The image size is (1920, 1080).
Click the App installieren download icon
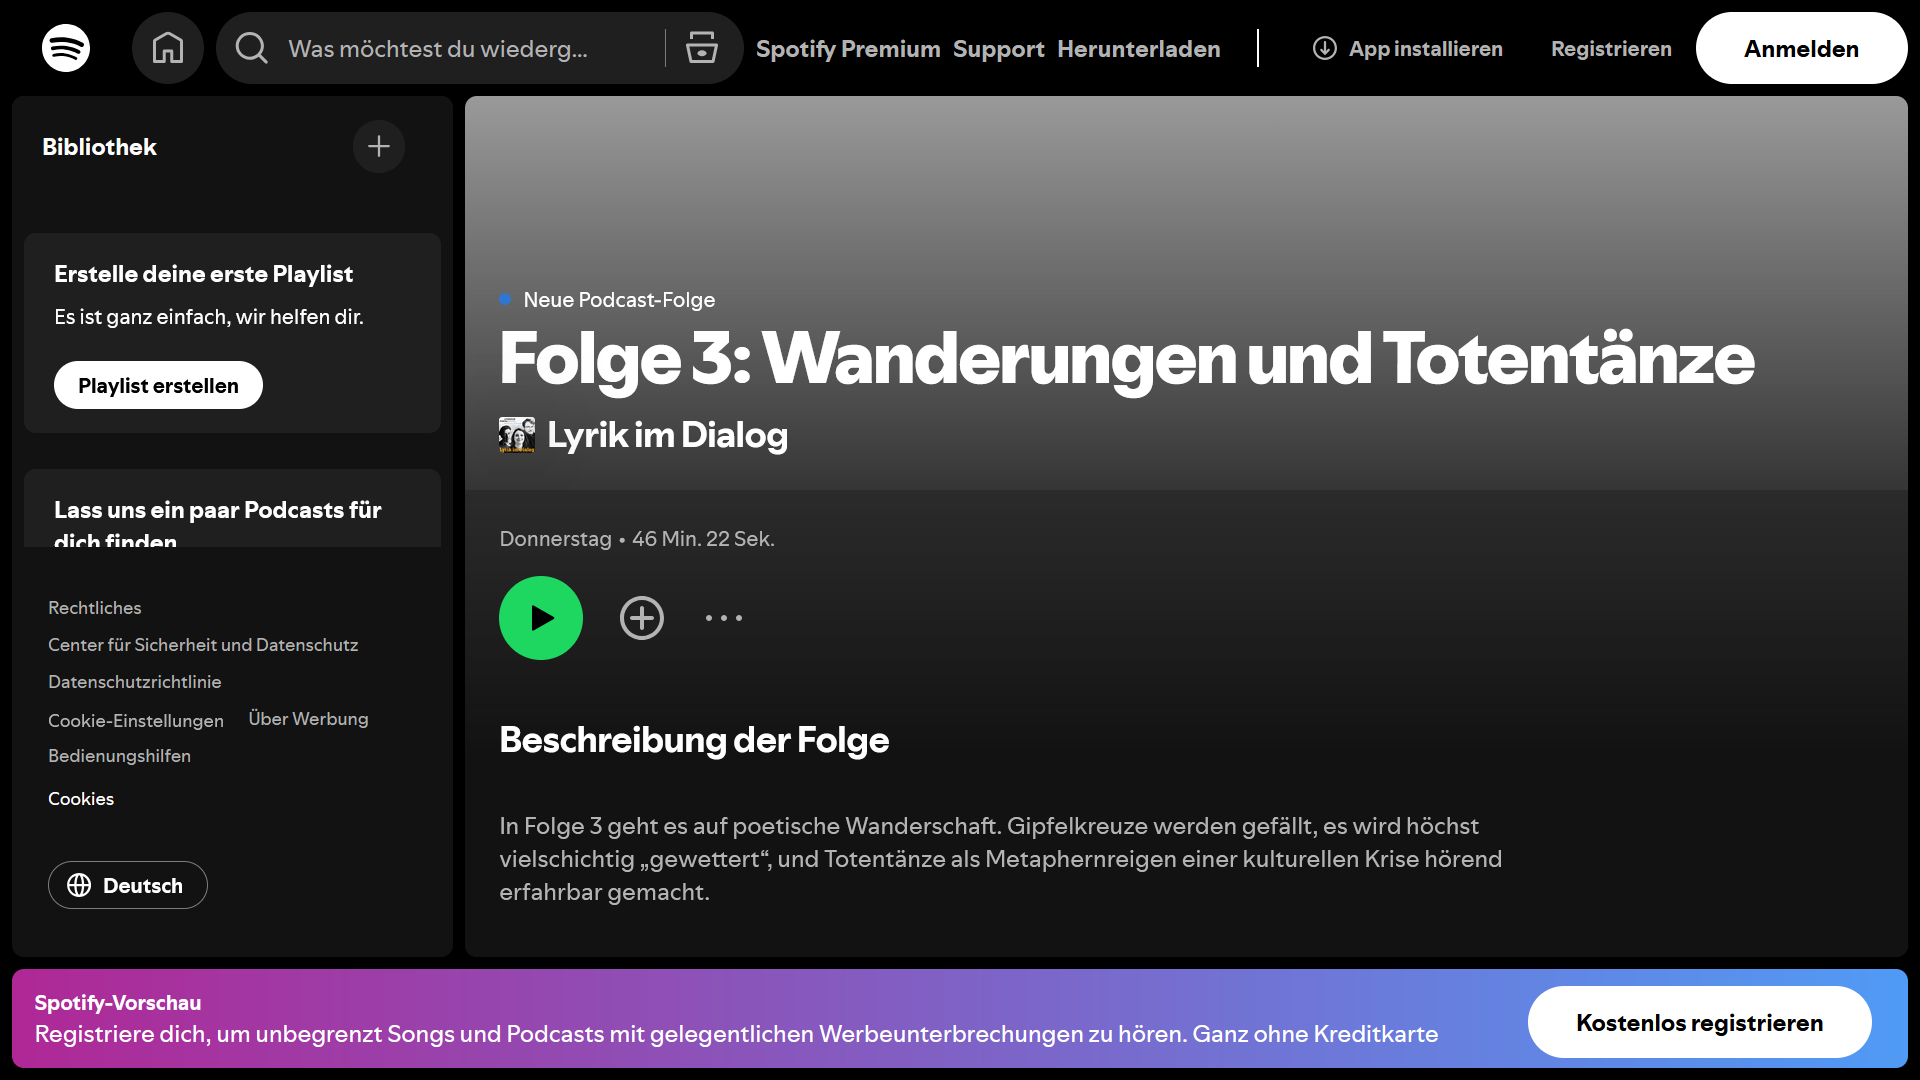click(1325, 48)
